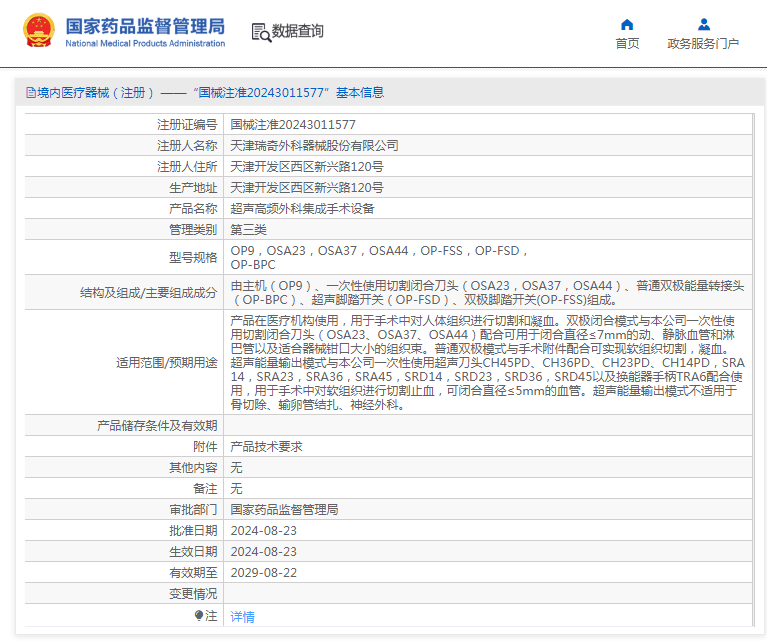Click the 有效期至 row label
The image size is (767, 641).
pyautogui.click(x=193, y=573)
